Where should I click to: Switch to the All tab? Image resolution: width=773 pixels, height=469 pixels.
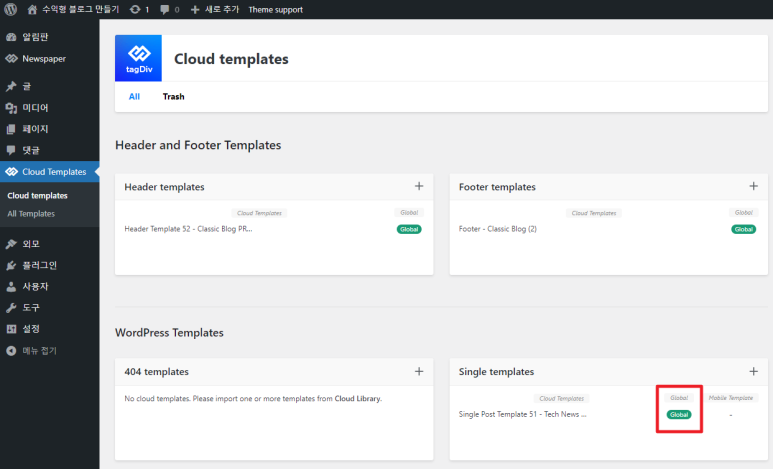point(134,97)
